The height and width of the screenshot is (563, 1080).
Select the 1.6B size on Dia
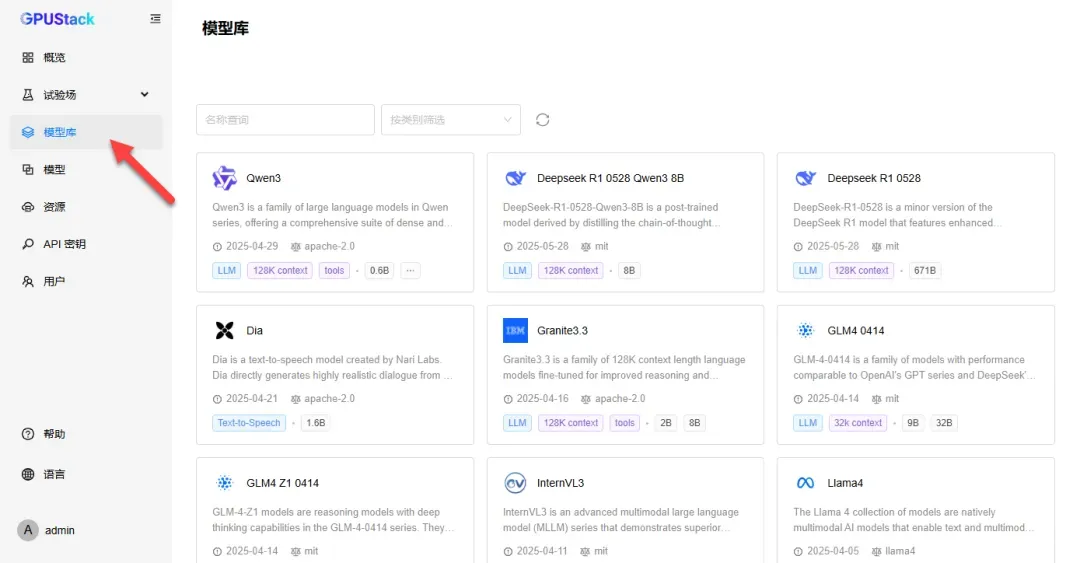click(315, 423)
